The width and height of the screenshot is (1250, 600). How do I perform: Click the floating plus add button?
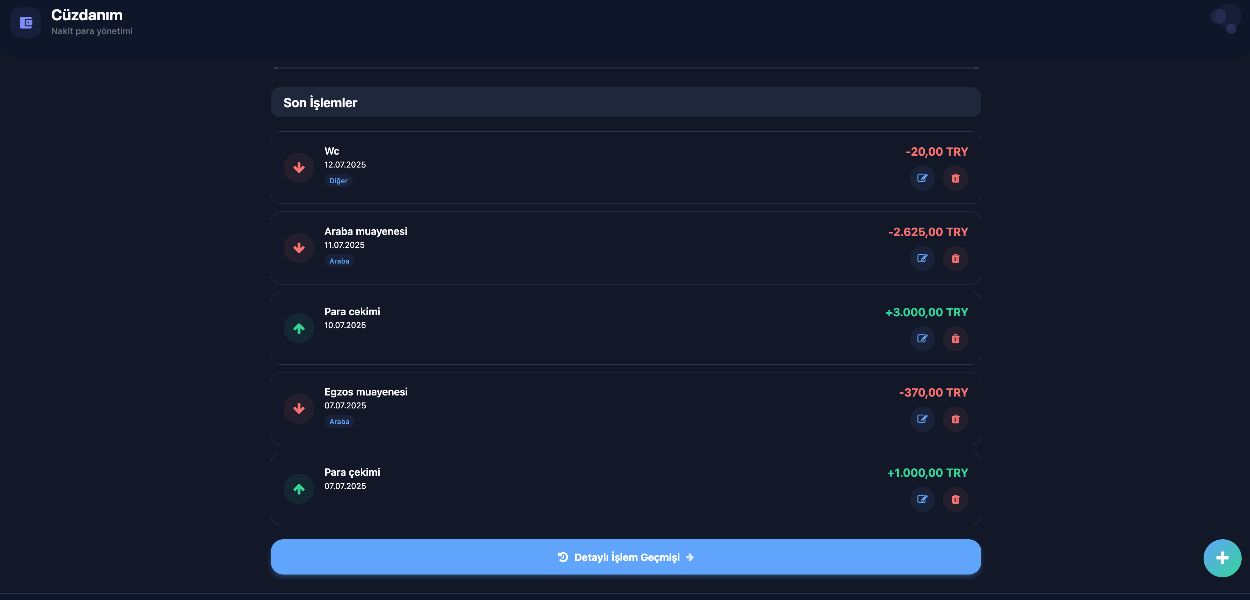tap(1222, 558)
